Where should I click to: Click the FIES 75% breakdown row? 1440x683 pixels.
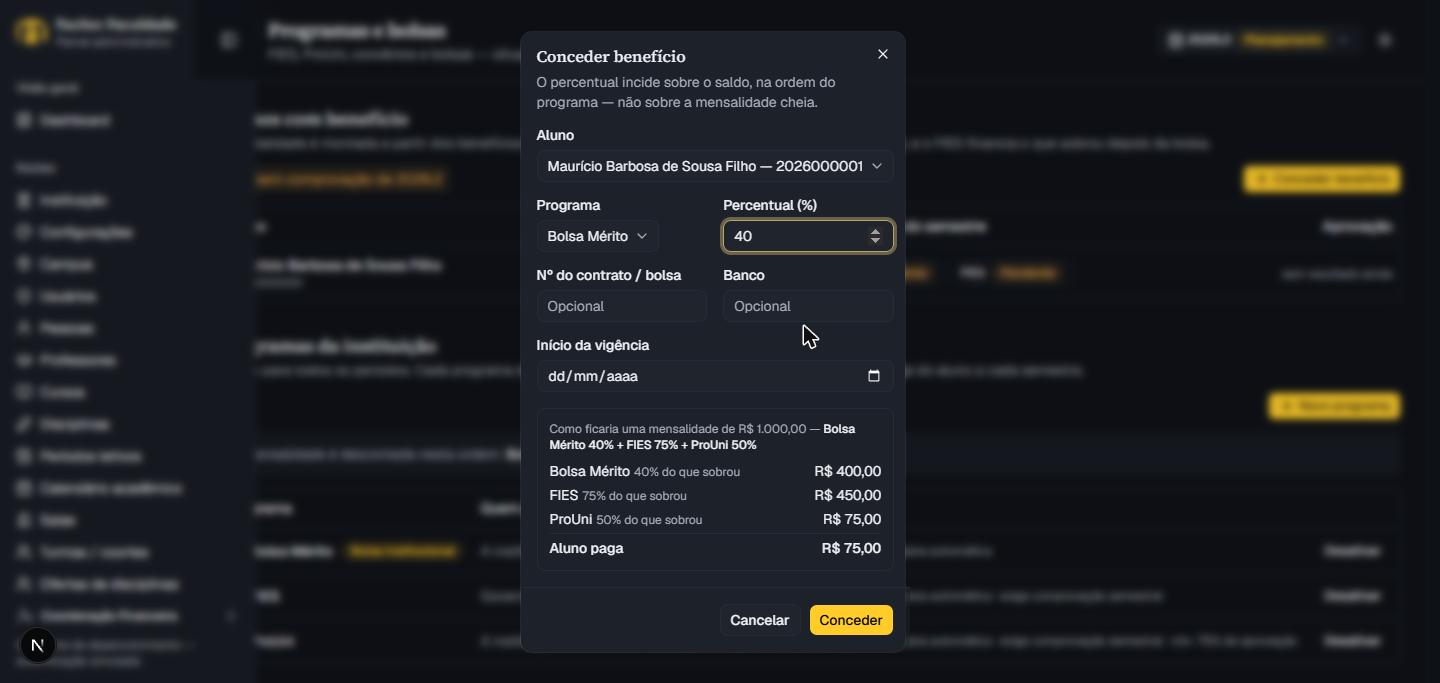point(715,495)
